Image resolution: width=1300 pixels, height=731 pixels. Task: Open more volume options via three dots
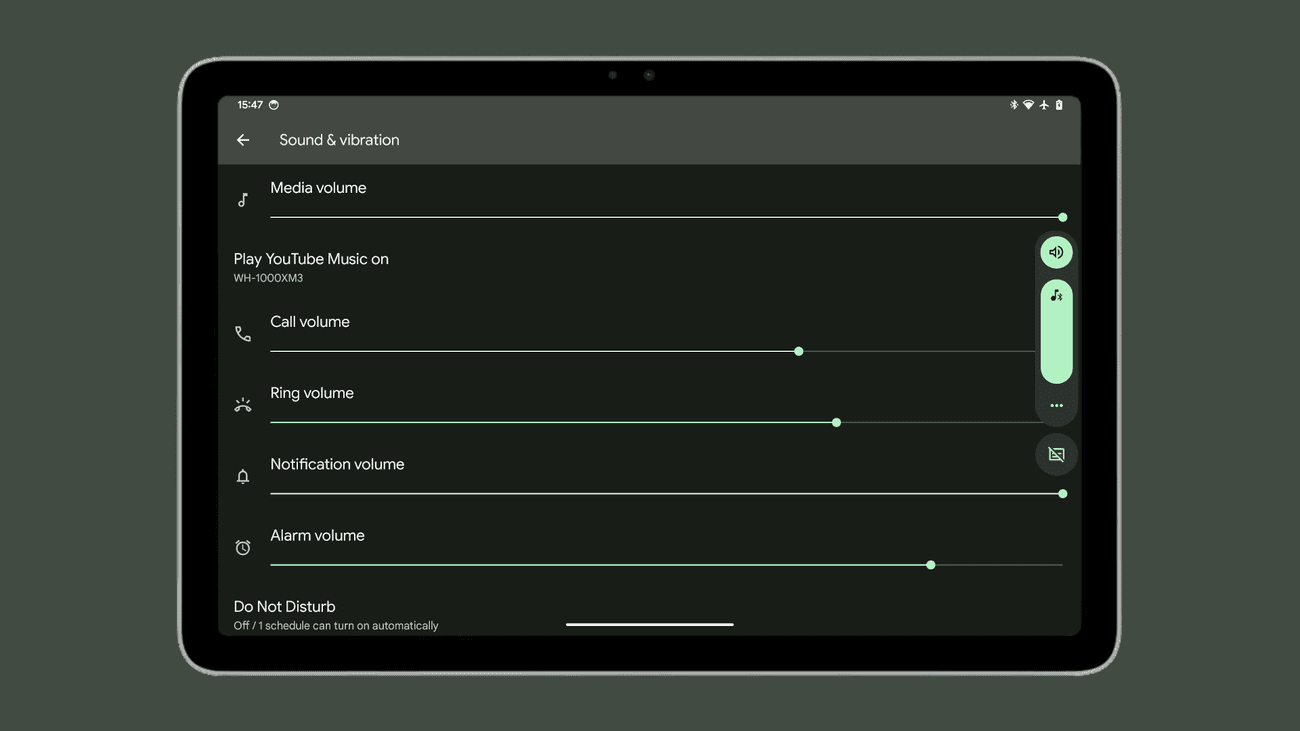pos(1056,406)
